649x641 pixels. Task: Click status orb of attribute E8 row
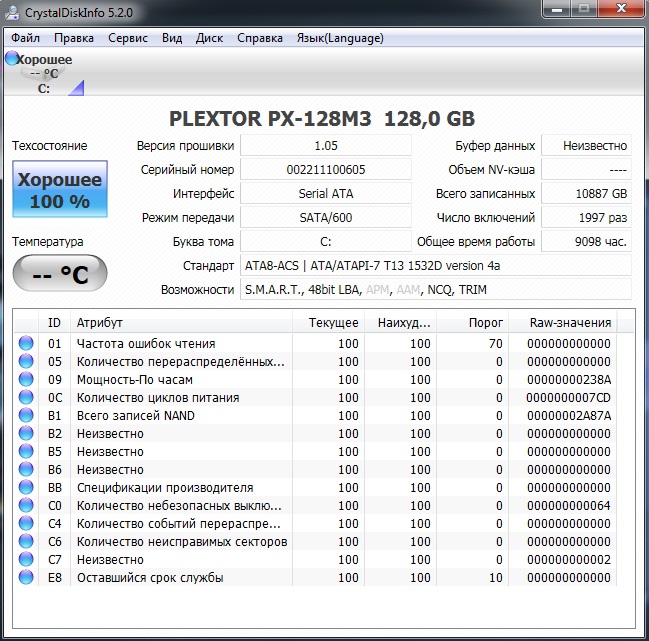(x=26, y=577)
